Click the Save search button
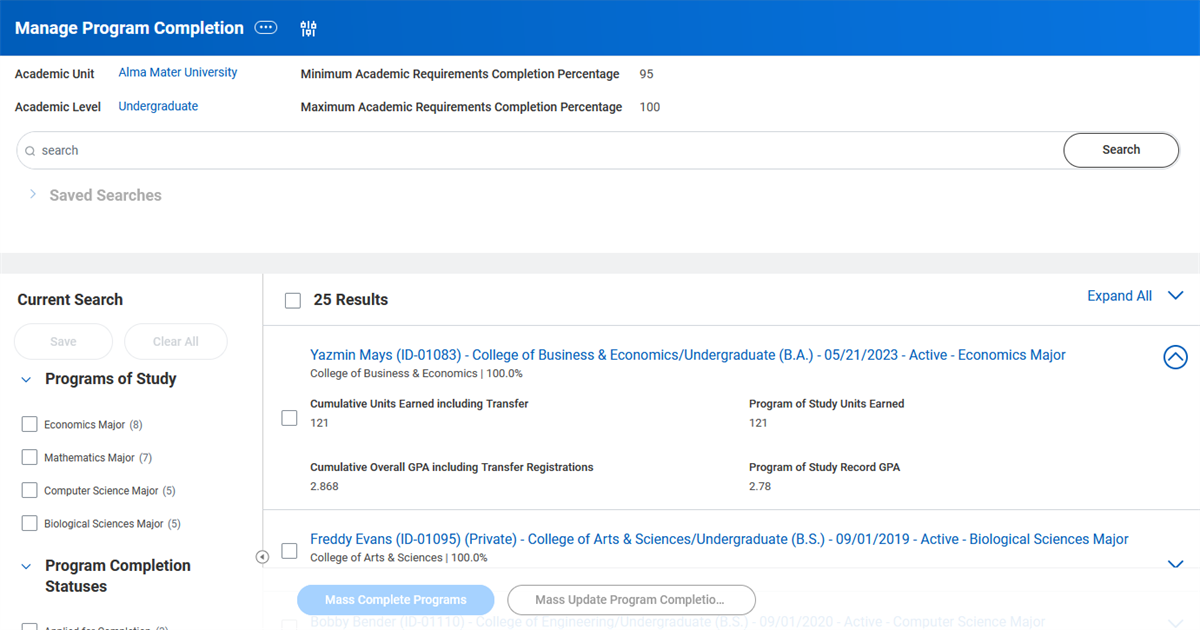The width and height of the screenshot is (1200, 630). [63, 341]
